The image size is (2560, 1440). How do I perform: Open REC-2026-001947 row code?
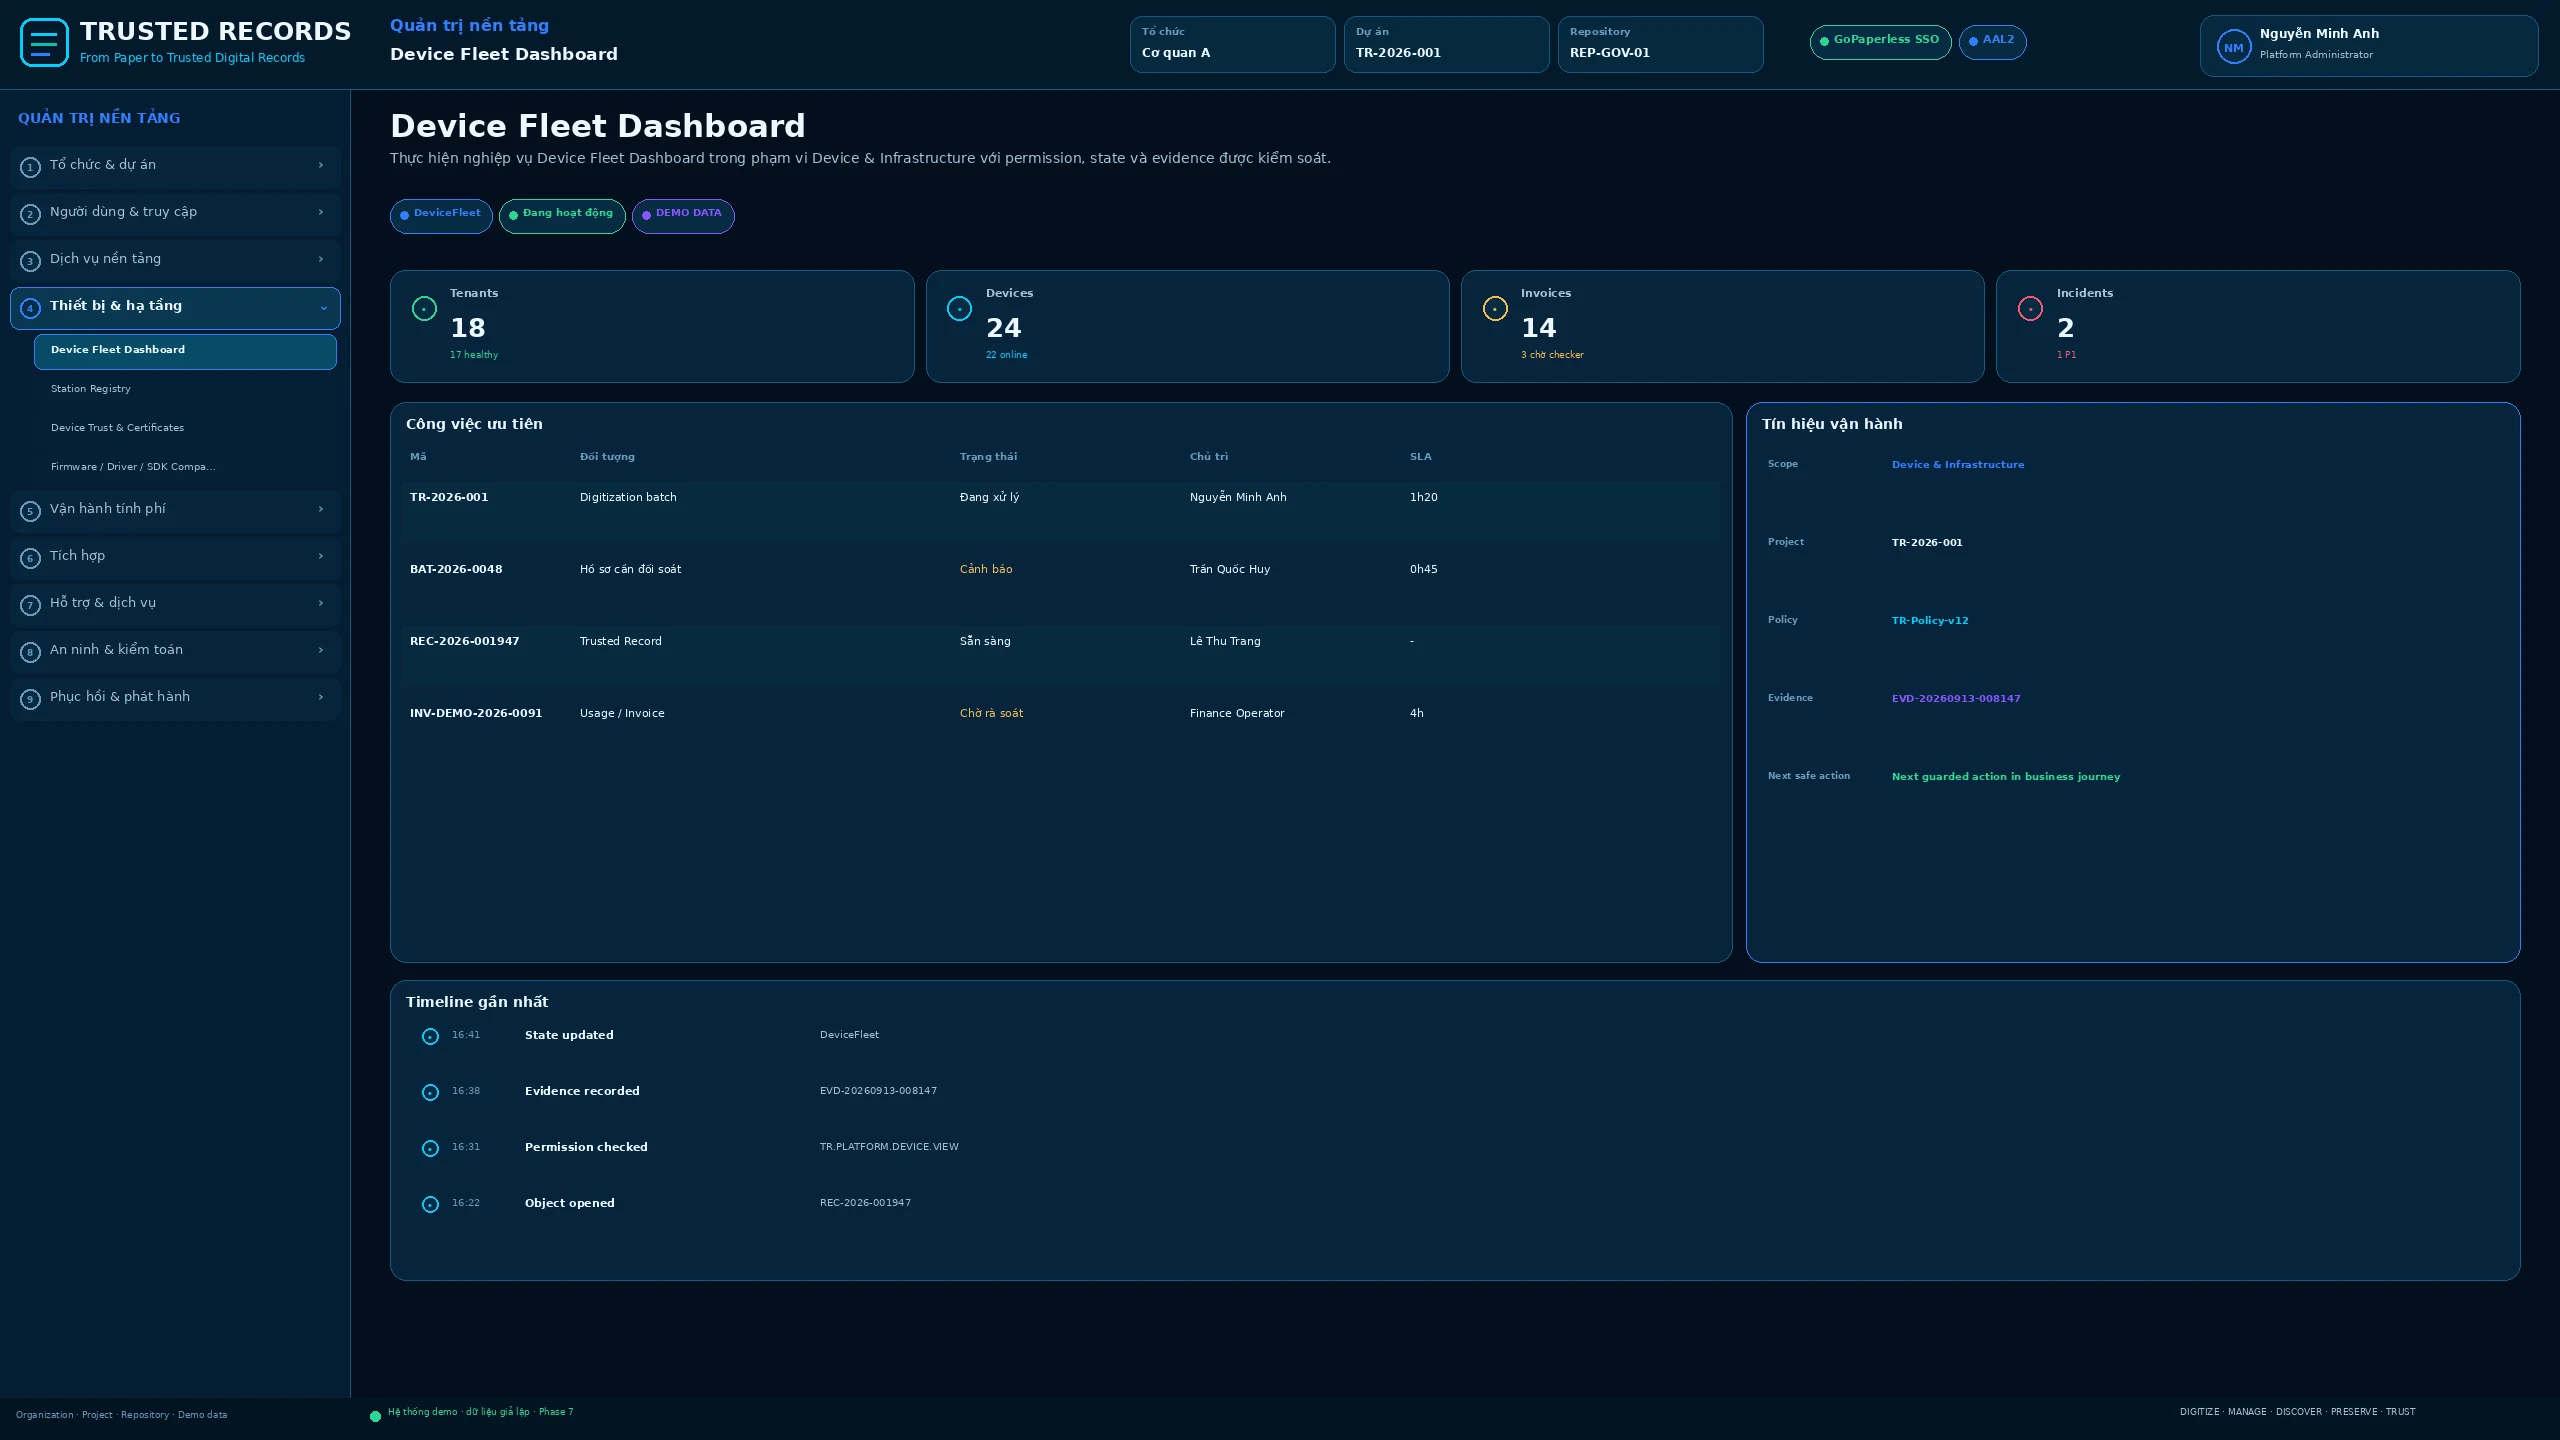pos(464,641)
